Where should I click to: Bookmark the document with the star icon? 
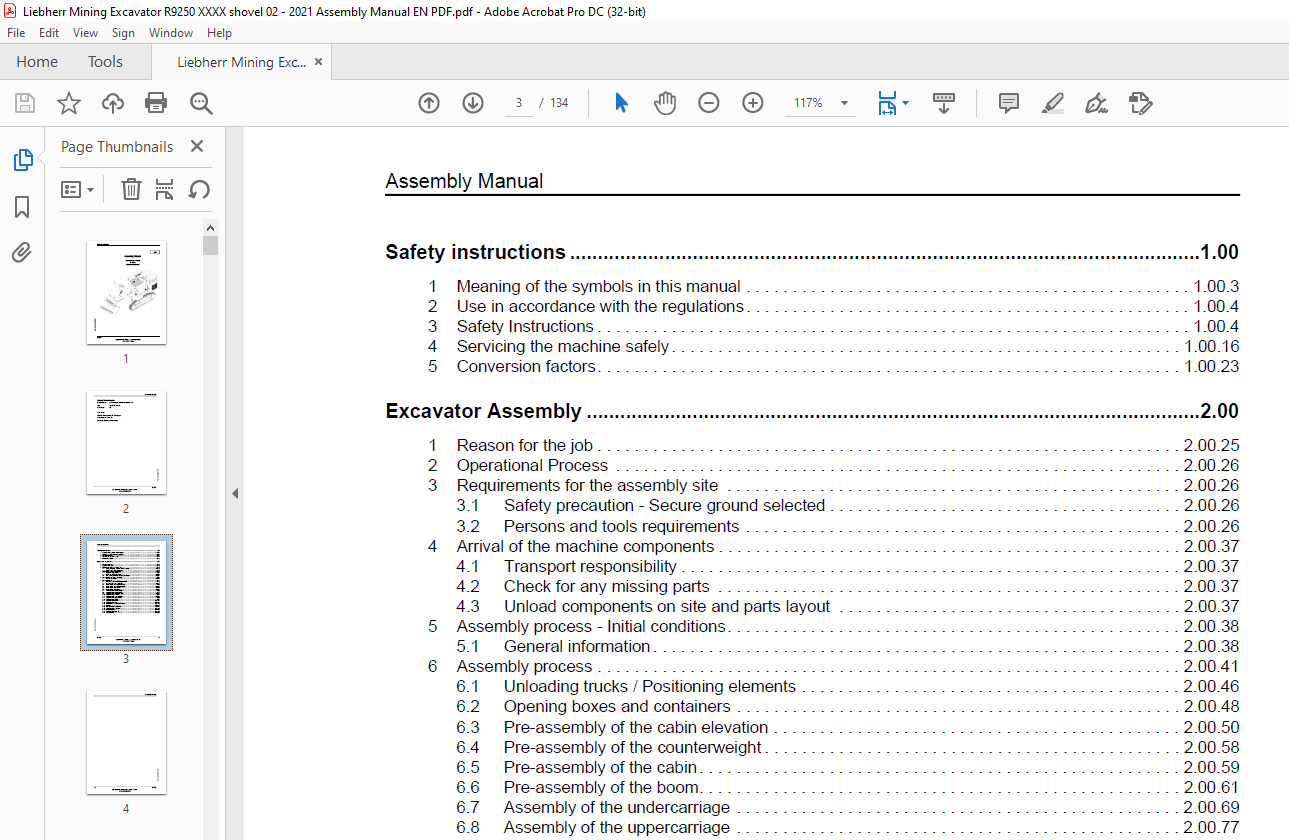point(68,103)
